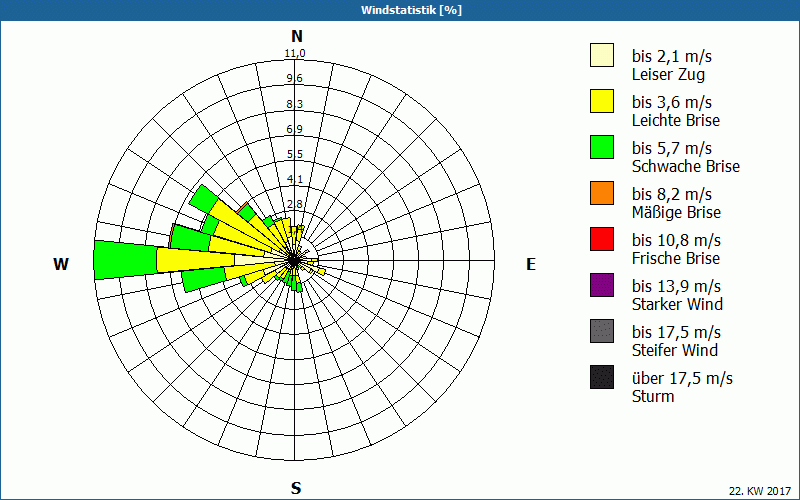
Task: Click the 'Schwache Brise' legend label
Action: coord(686,166)
